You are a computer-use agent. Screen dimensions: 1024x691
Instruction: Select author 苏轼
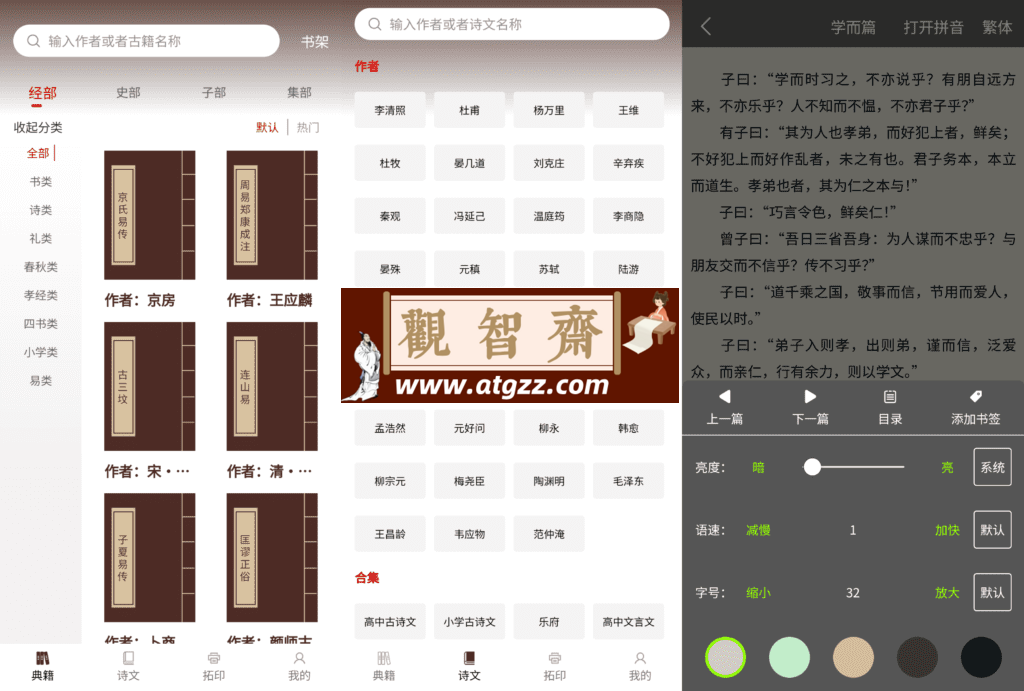pyautogui.click(x=549, y=269)
